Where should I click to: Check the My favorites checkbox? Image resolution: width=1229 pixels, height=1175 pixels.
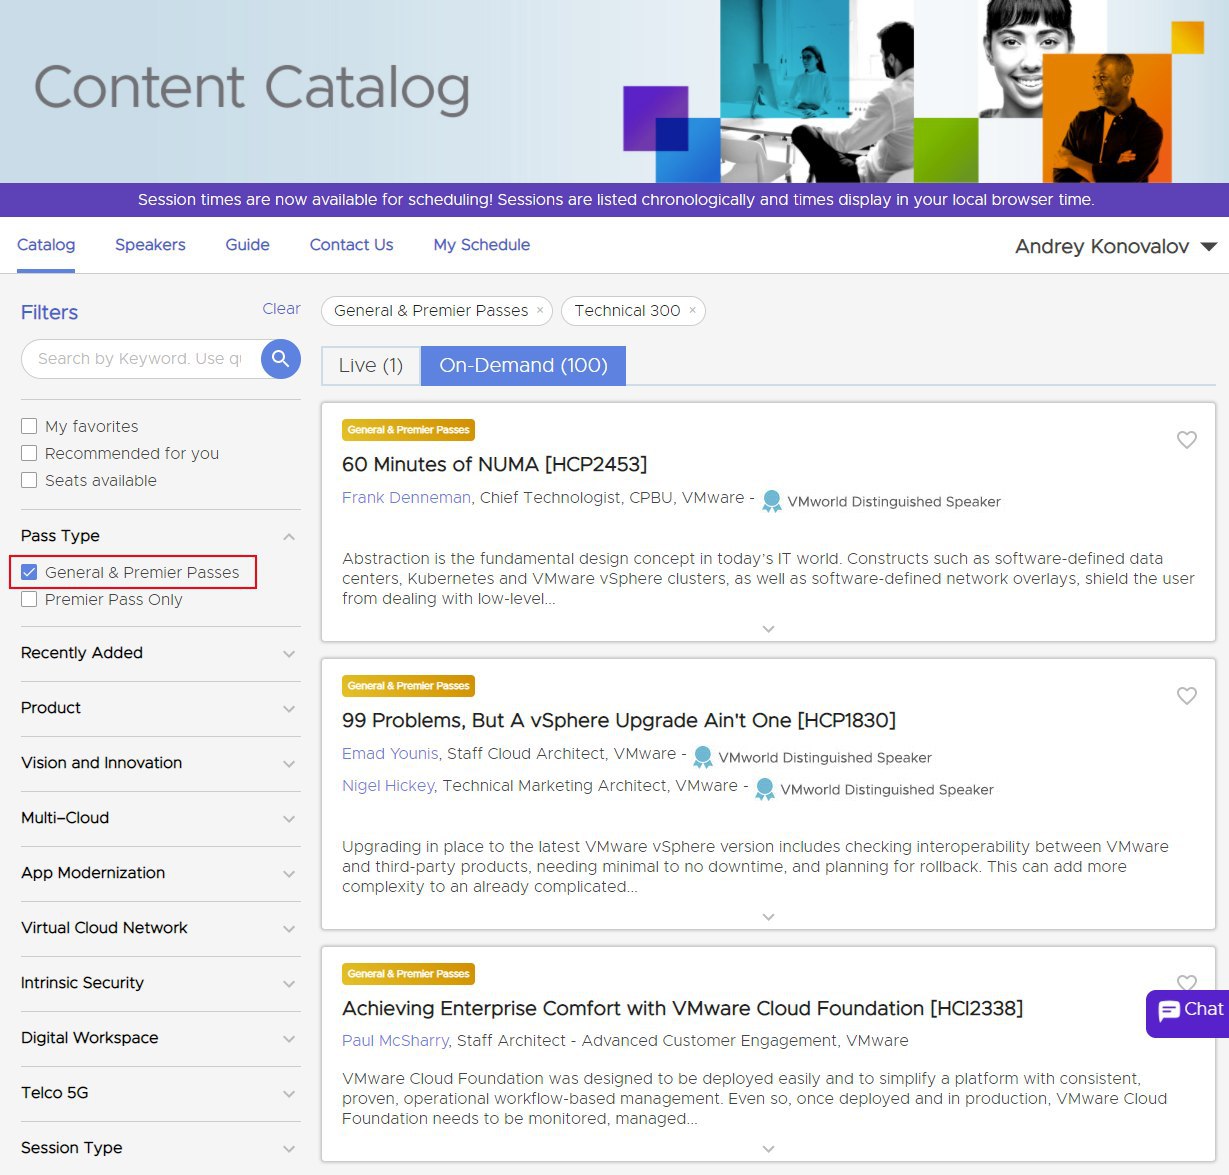pos(29,426)
